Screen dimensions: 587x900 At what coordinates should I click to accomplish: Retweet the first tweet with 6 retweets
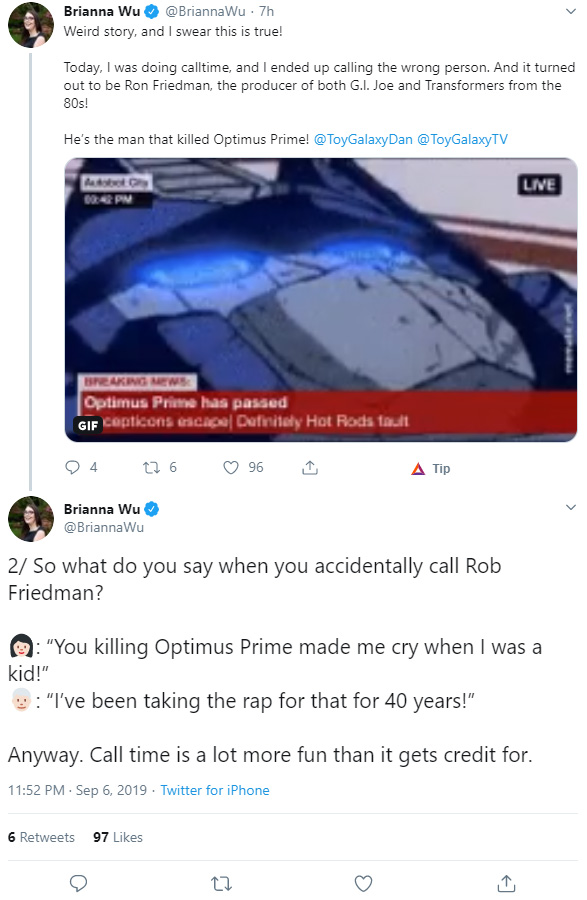point(151,468)
